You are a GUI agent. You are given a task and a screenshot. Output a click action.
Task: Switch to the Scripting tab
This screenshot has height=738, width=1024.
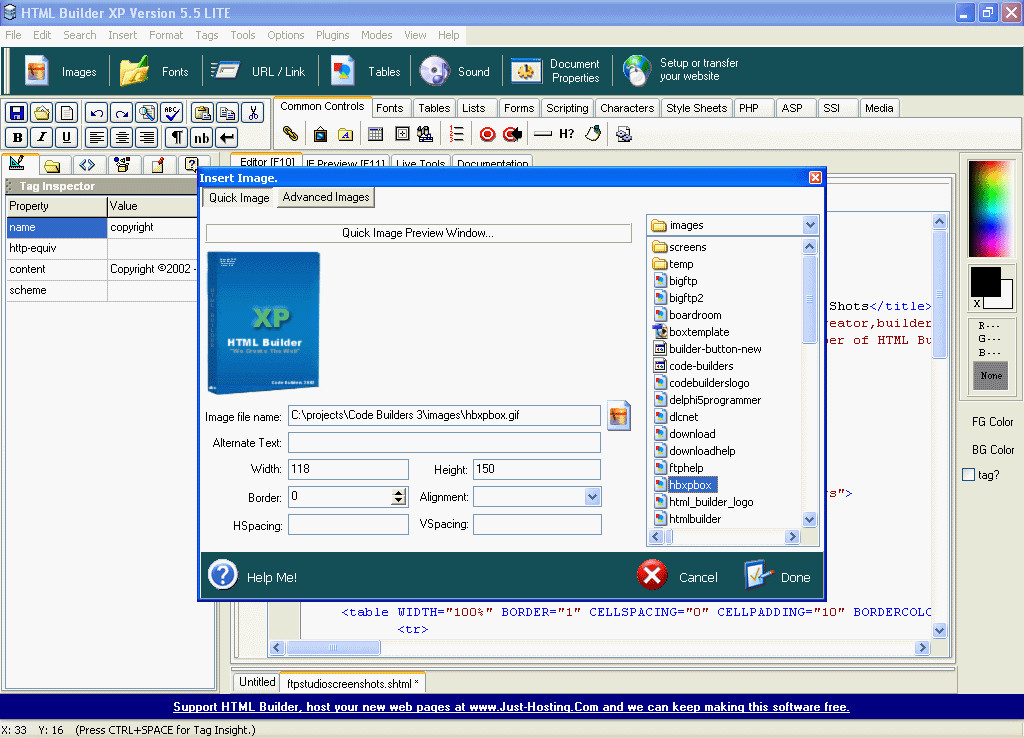pos(567,108)
